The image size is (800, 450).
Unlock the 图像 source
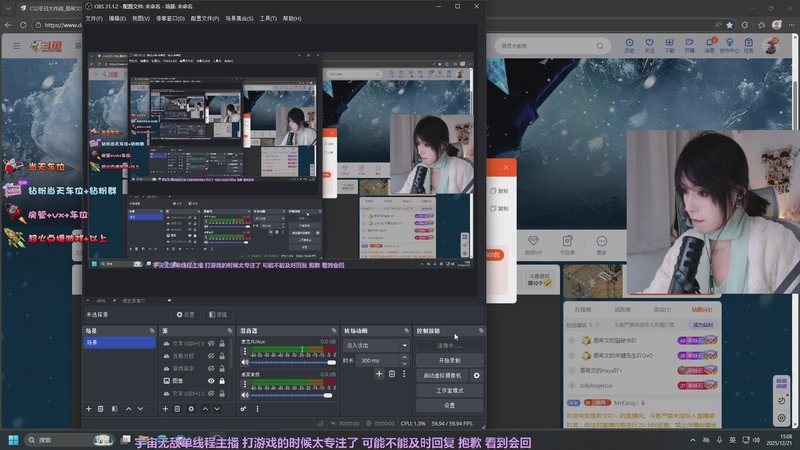coord(222,381)
